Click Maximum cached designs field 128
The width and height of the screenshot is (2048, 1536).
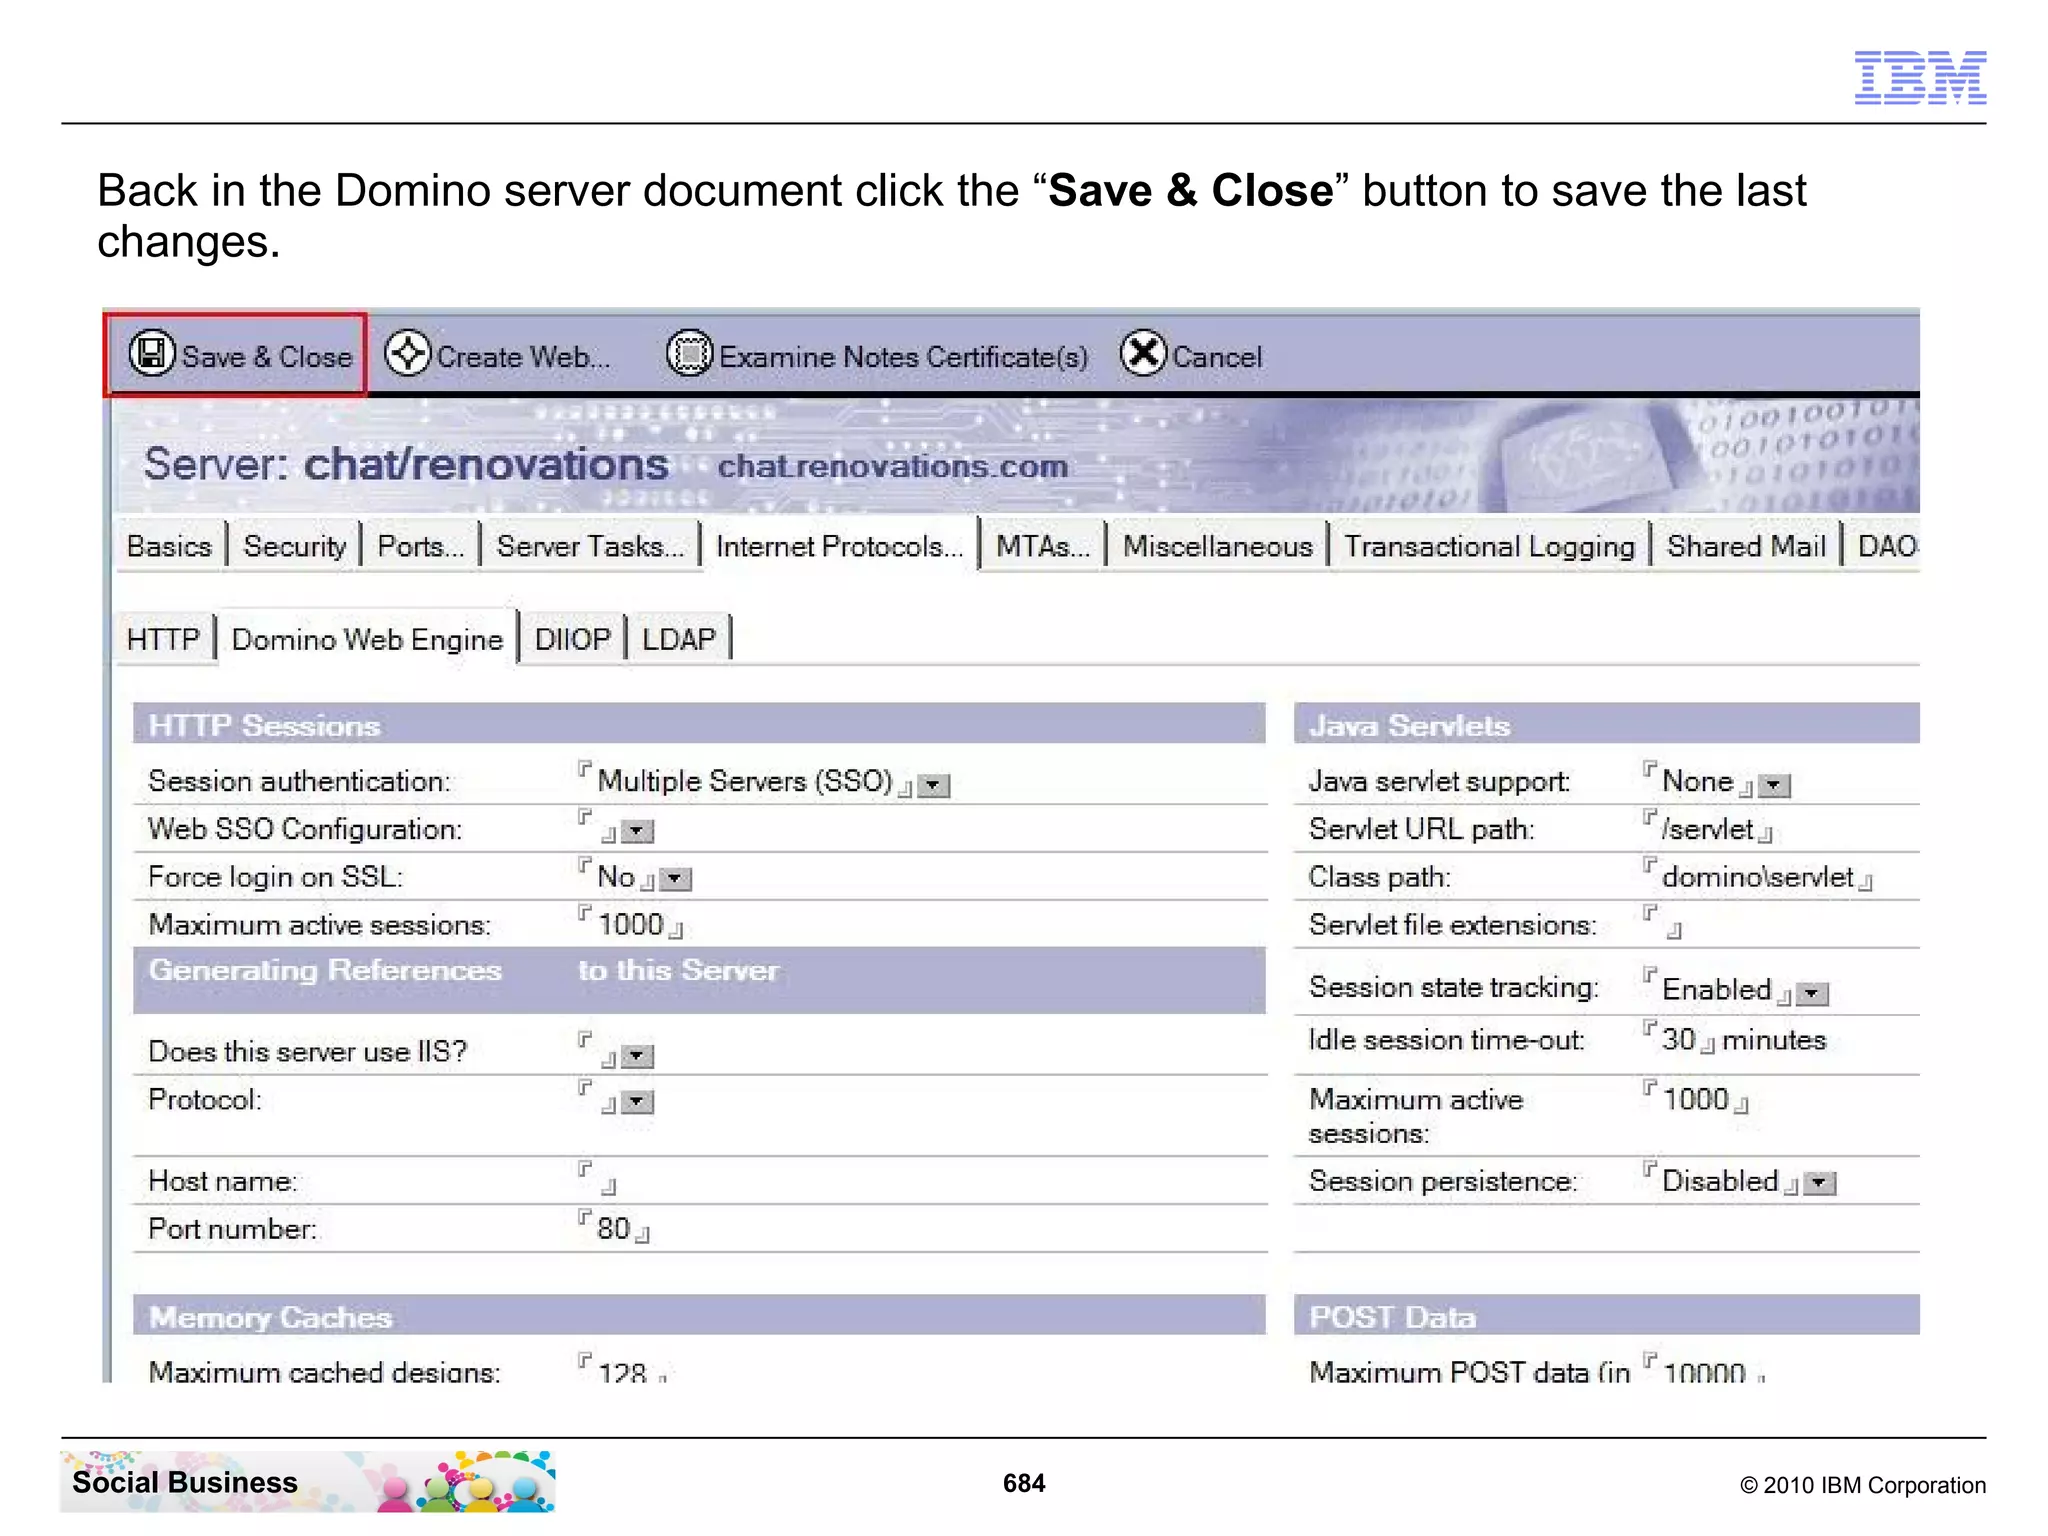click(x=623, y=1370)
